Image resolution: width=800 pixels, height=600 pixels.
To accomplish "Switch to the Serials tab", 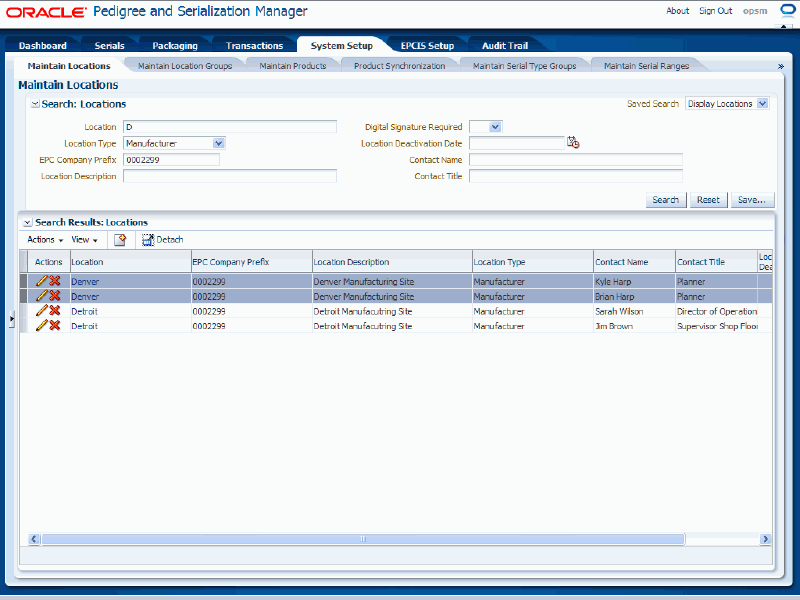I will coord(109,45).
